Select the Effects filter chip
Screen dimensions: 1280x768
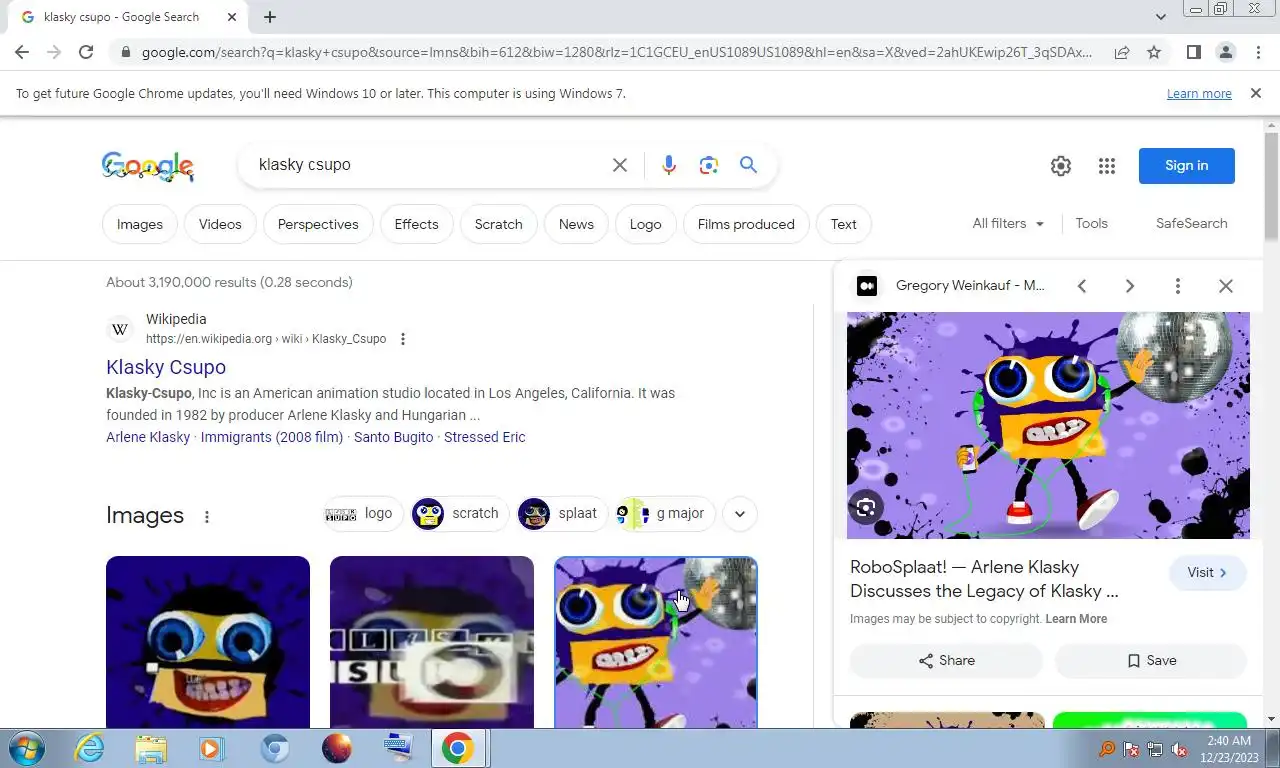pyautogui.click(x=416, y=224)
